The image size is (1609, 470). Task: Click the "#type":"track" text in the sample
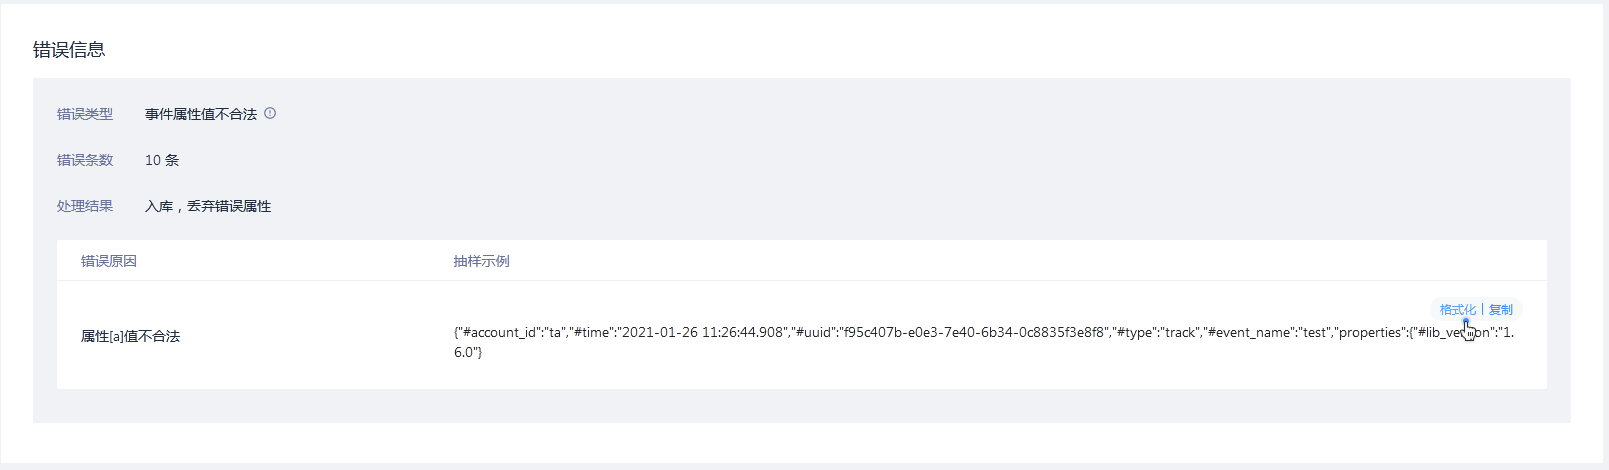pyautogui.click(x=1156, y=333)
